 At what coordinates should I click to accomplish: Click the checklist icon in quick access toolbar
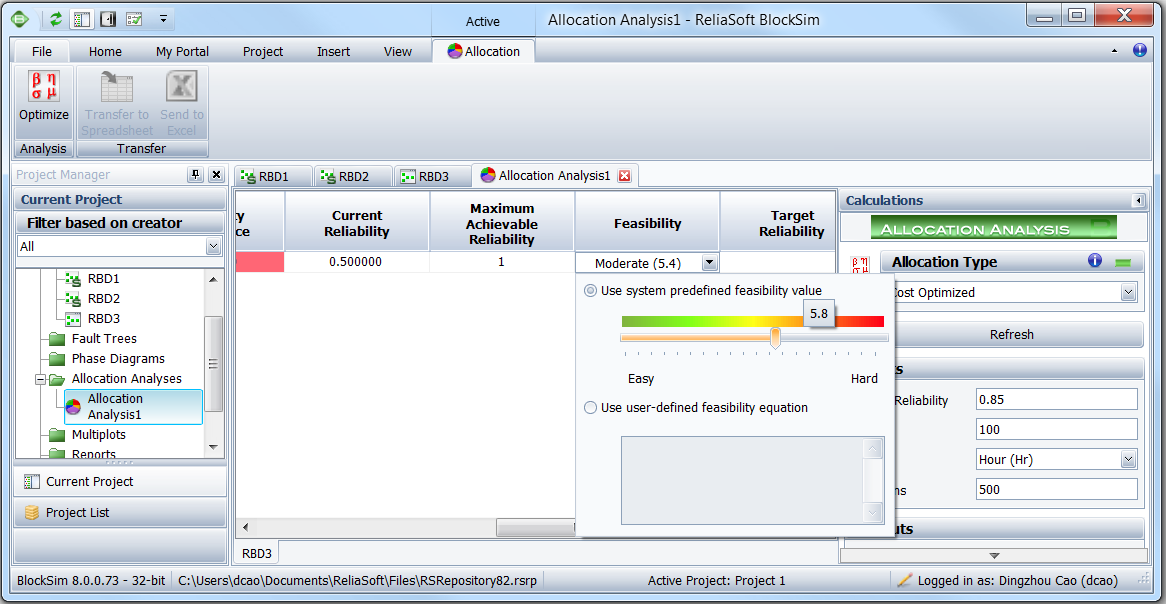134,19
